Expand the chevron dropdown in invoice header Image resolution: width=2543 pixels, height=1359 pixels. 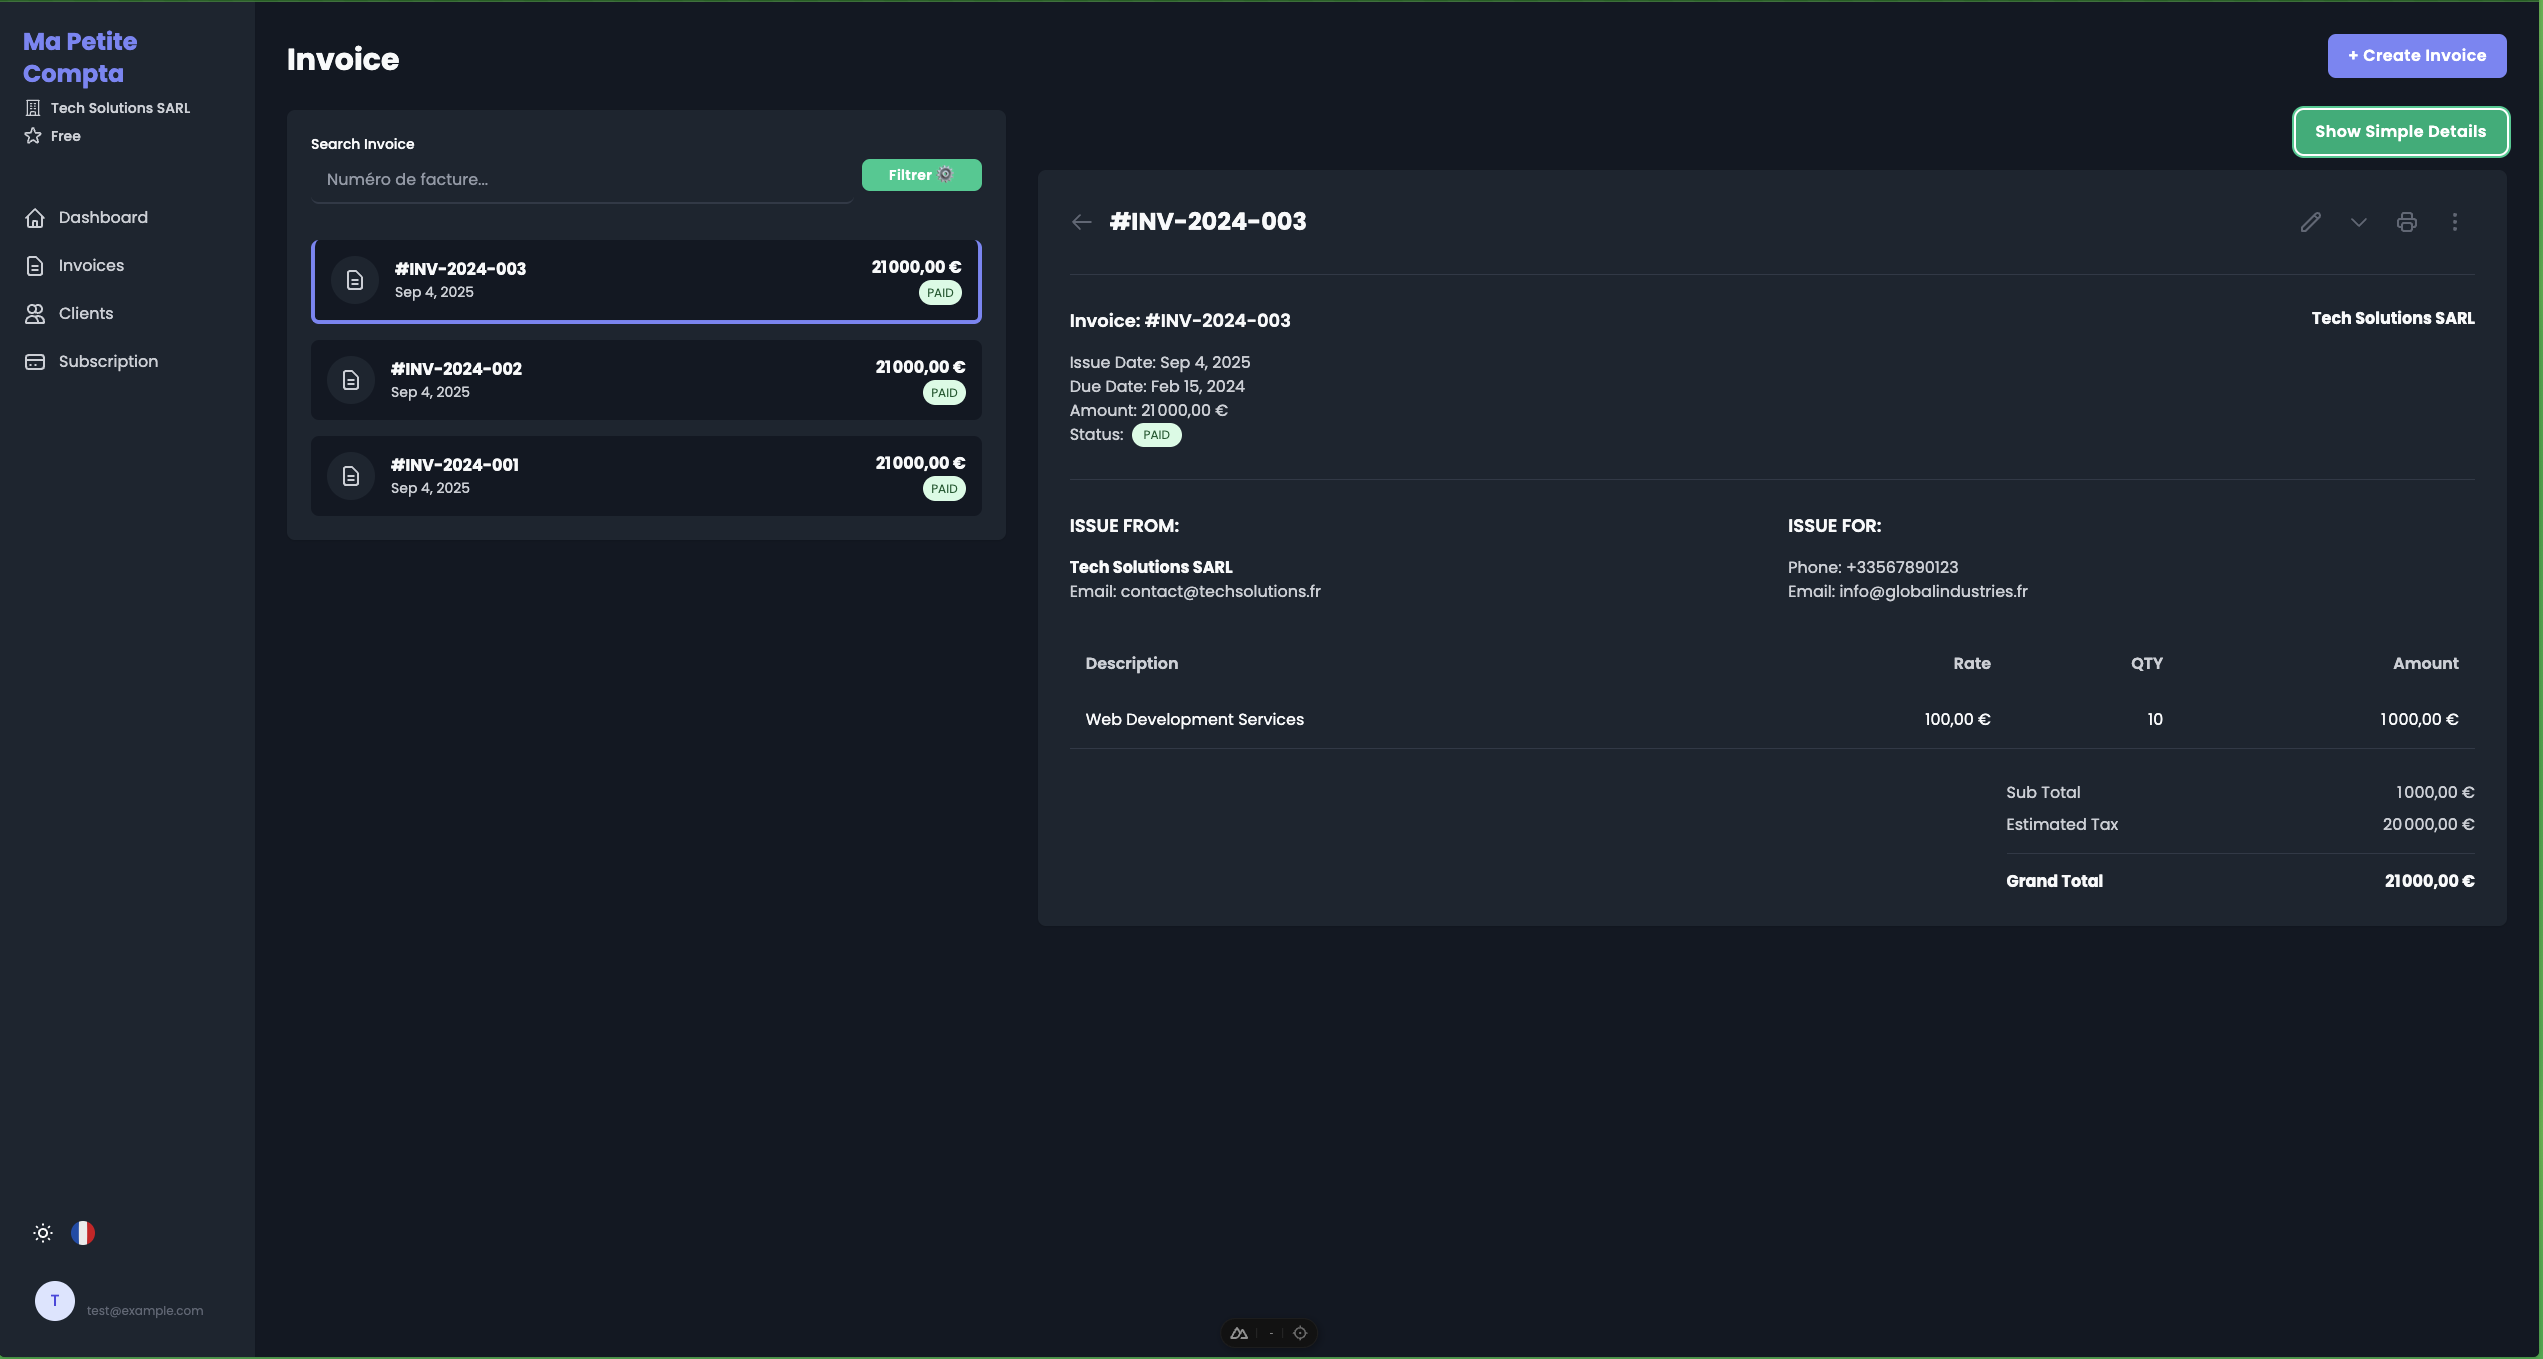2358,222
